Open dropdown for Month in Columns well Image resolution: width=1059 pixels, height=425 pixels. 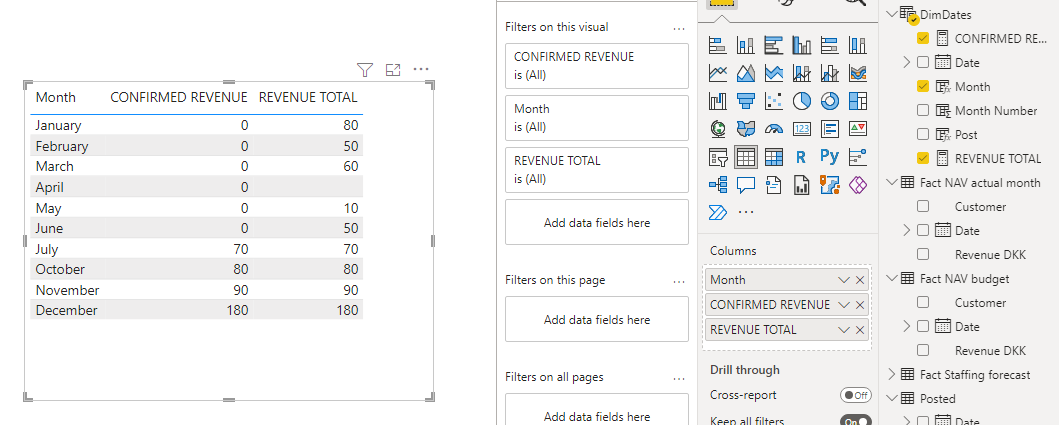click(844, 280)
